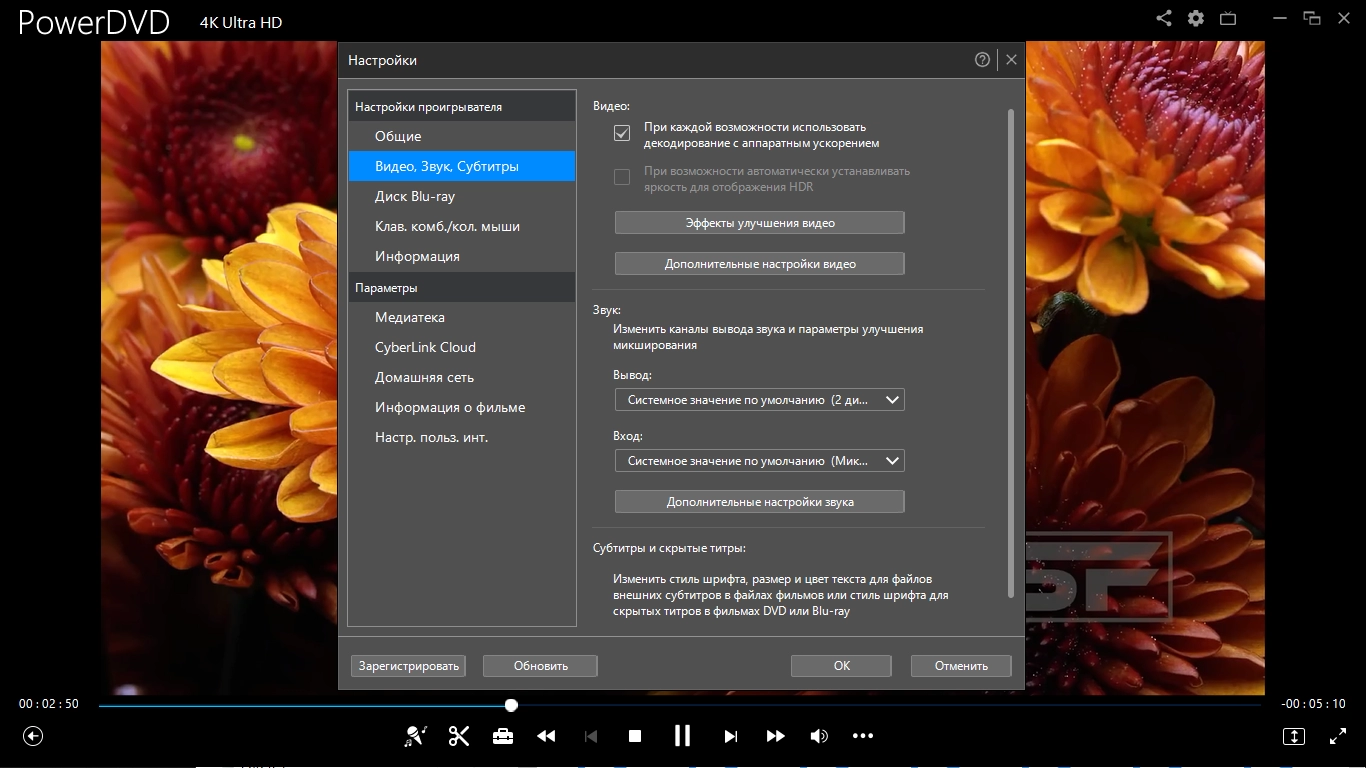Uncheck hardware accelerated decoding checkbox
This screenshot has width=1366, height=768.
click(622, 133)
